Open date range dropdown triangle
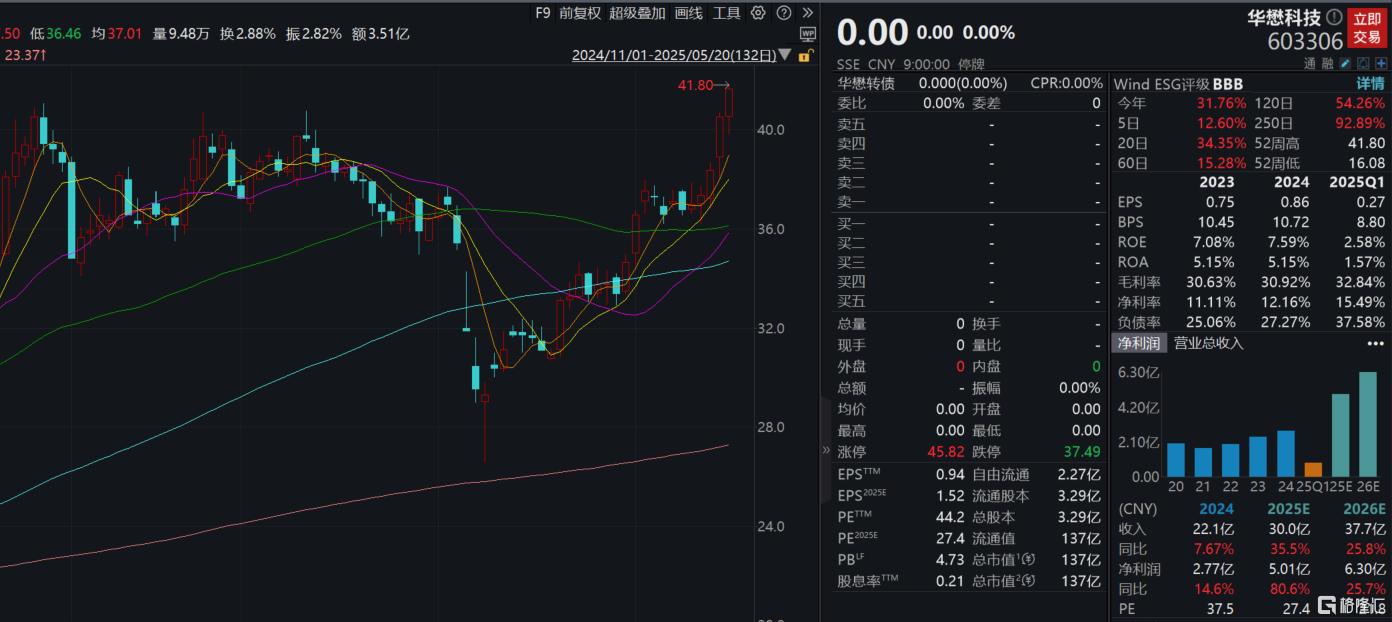This screenshot has width=1392, height=622. point(784,56)
